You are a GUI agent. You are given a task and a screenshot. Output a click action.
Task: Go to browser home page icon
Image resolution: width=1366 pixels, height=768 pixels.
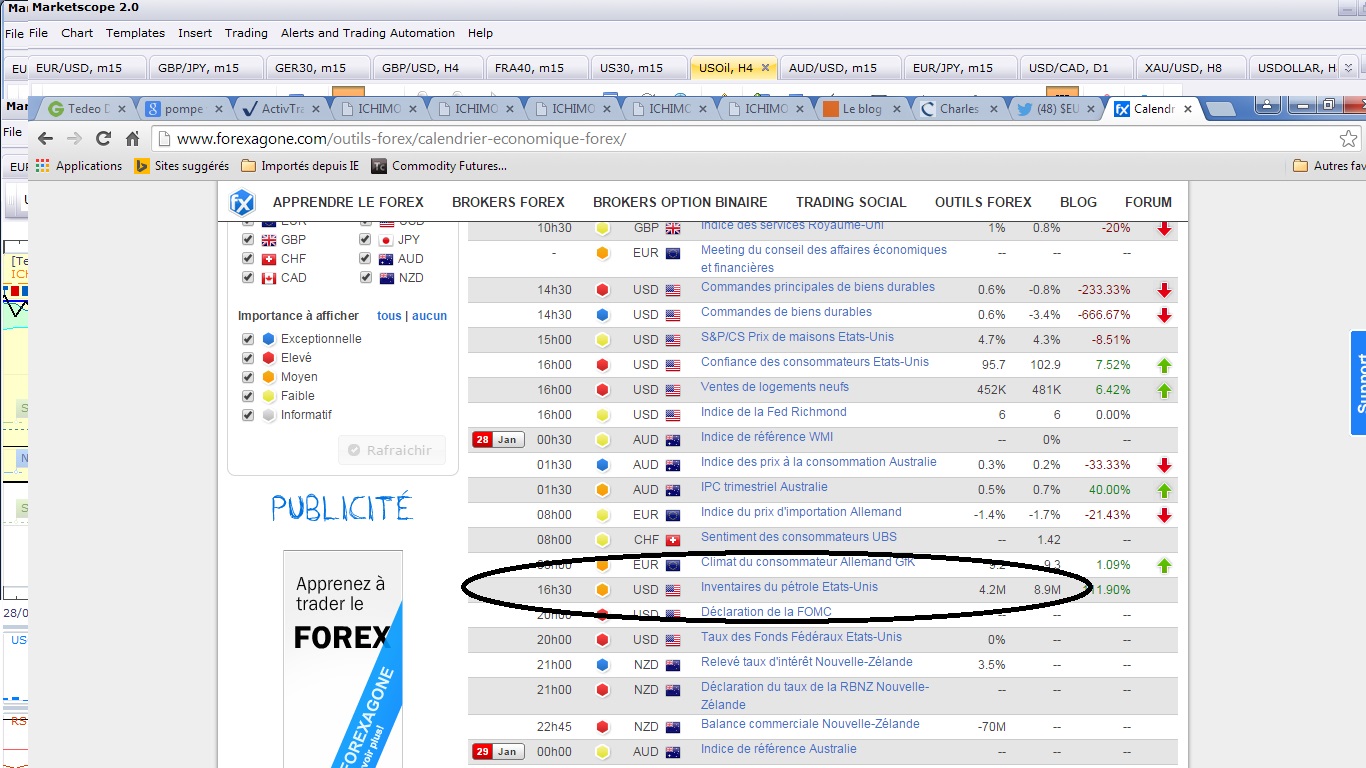132,139
